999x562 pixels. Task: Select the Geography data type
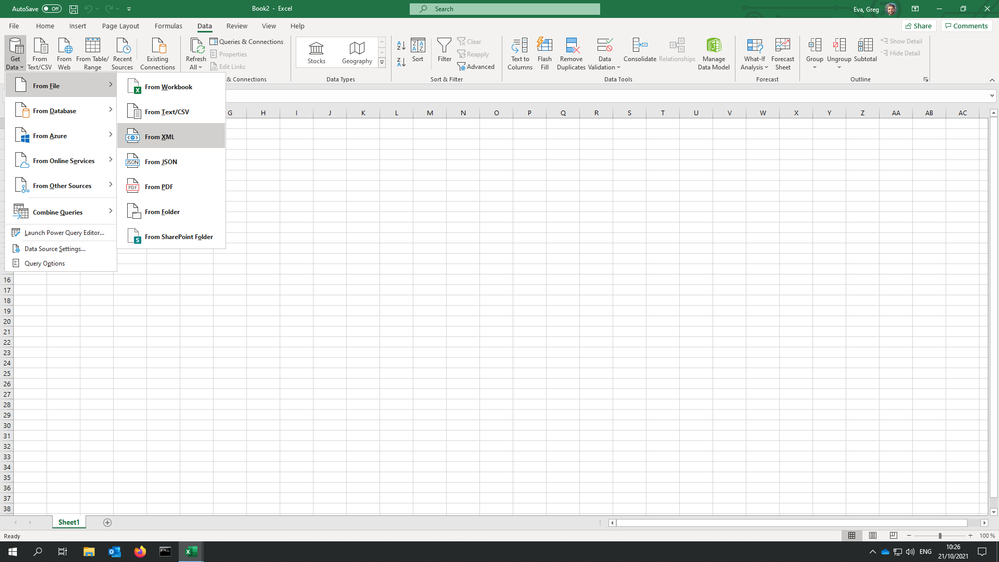(357, 52)
